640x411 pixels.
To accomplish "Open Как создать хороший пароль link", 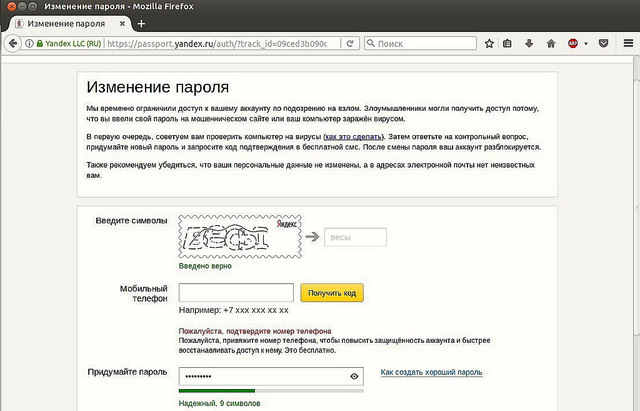I will tap(431, 372).
